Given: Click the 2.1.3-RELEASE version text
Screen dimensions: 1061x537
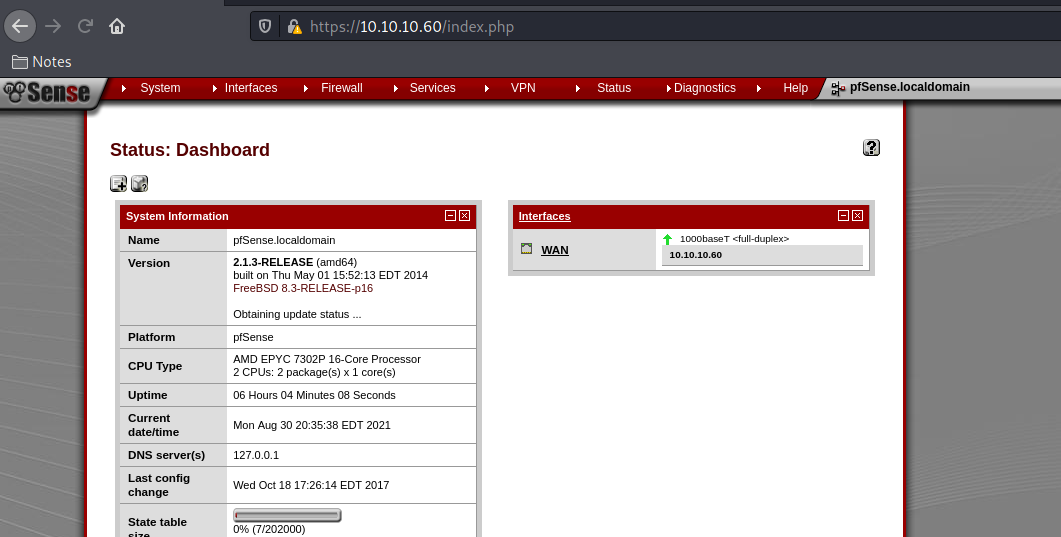Looking at the screenshot, I should [x=273, y=262].
